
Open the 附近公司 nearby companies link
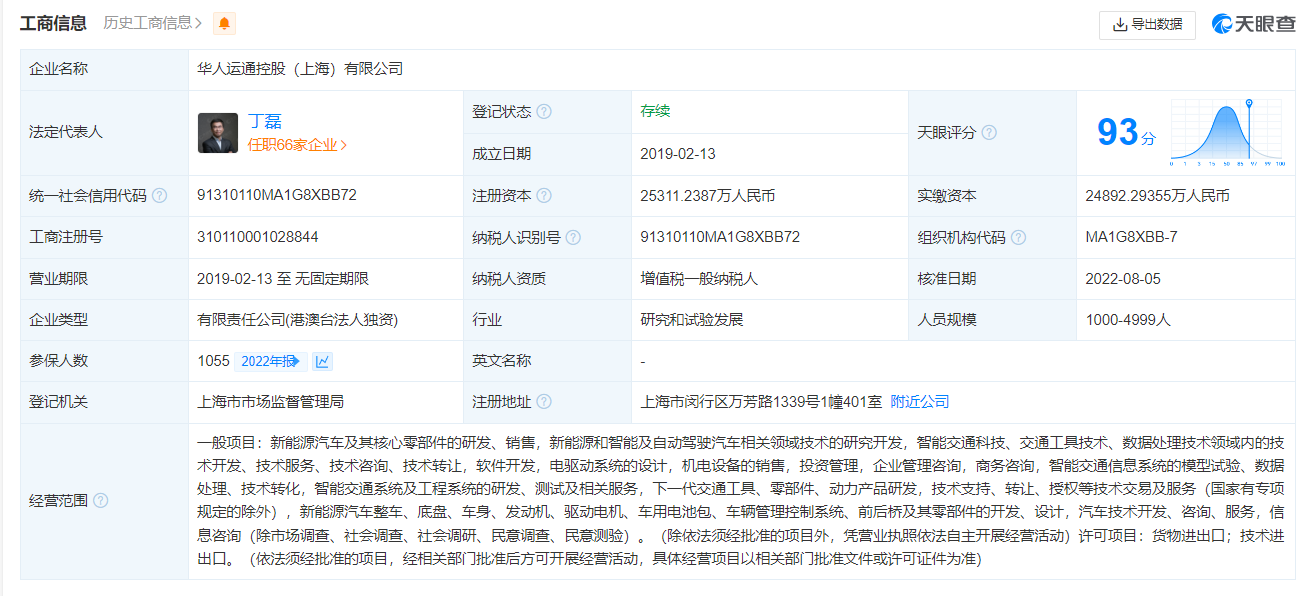click(x=919, y=402)
